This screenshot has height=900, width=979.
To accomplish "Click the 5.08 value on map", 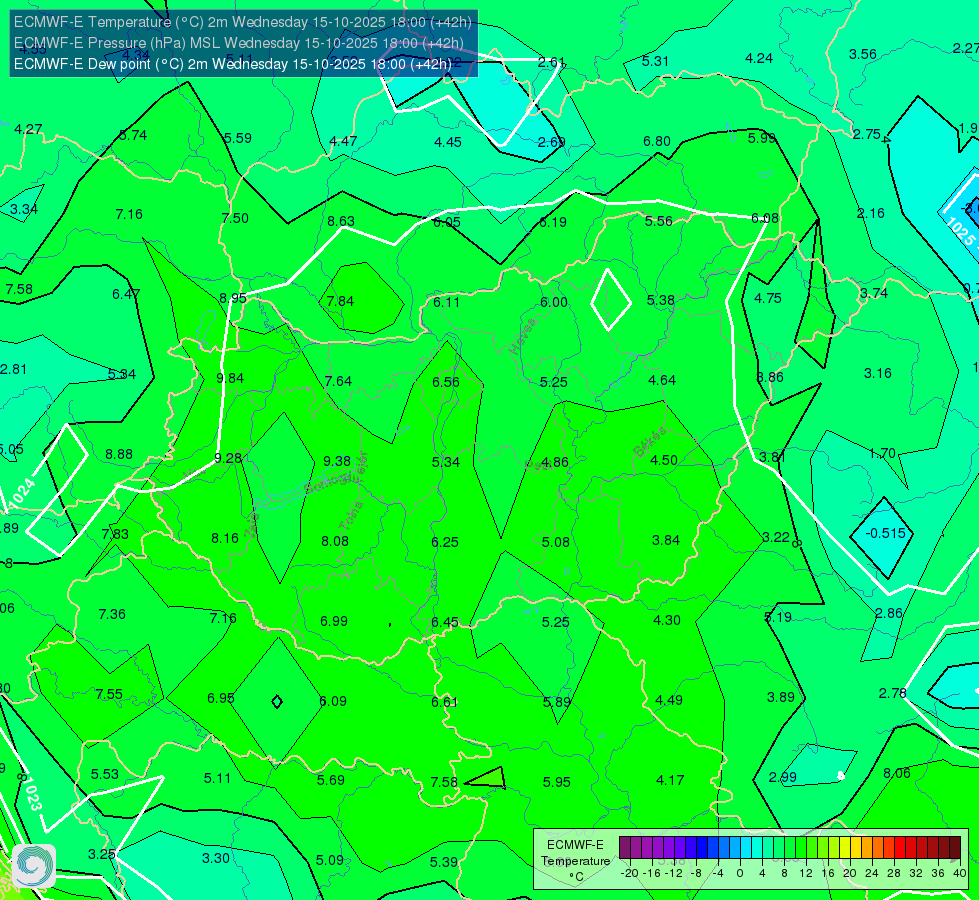I will point(556,541).
